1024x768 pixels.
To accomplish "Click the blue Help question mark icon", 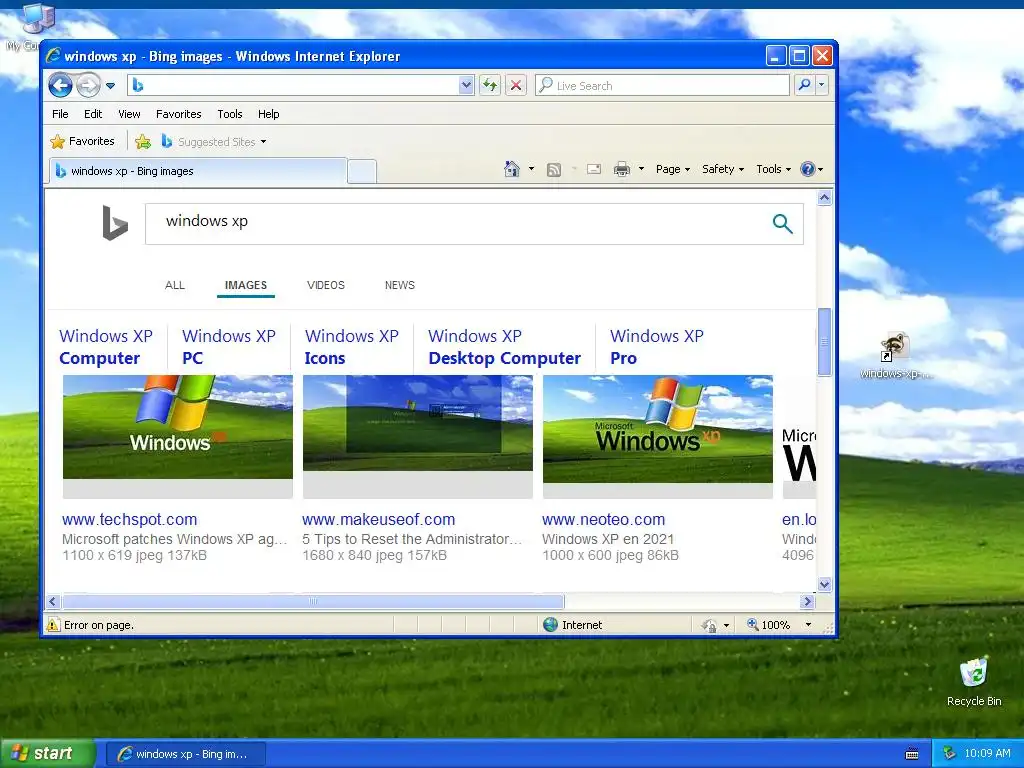I will click(x=808, y=169).
